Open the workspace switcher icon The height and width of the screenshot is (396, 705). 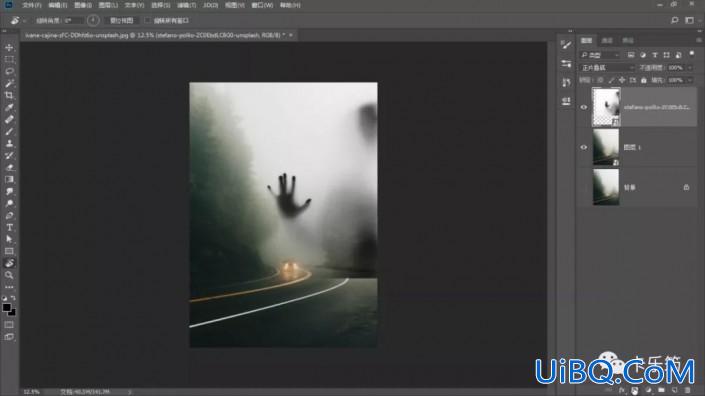pos(689,20)
